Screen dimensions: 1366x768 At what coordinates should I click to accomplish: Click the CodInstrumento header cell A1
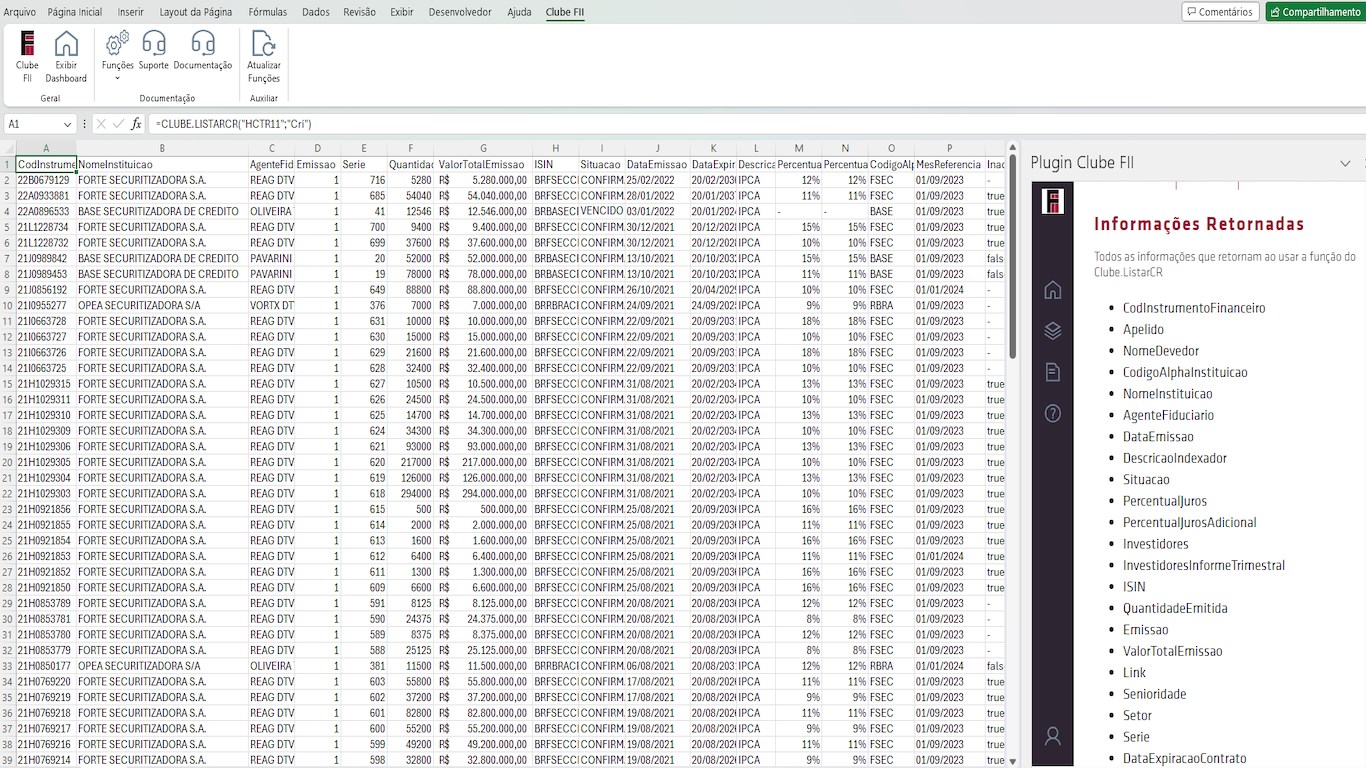tap(46, 164)
